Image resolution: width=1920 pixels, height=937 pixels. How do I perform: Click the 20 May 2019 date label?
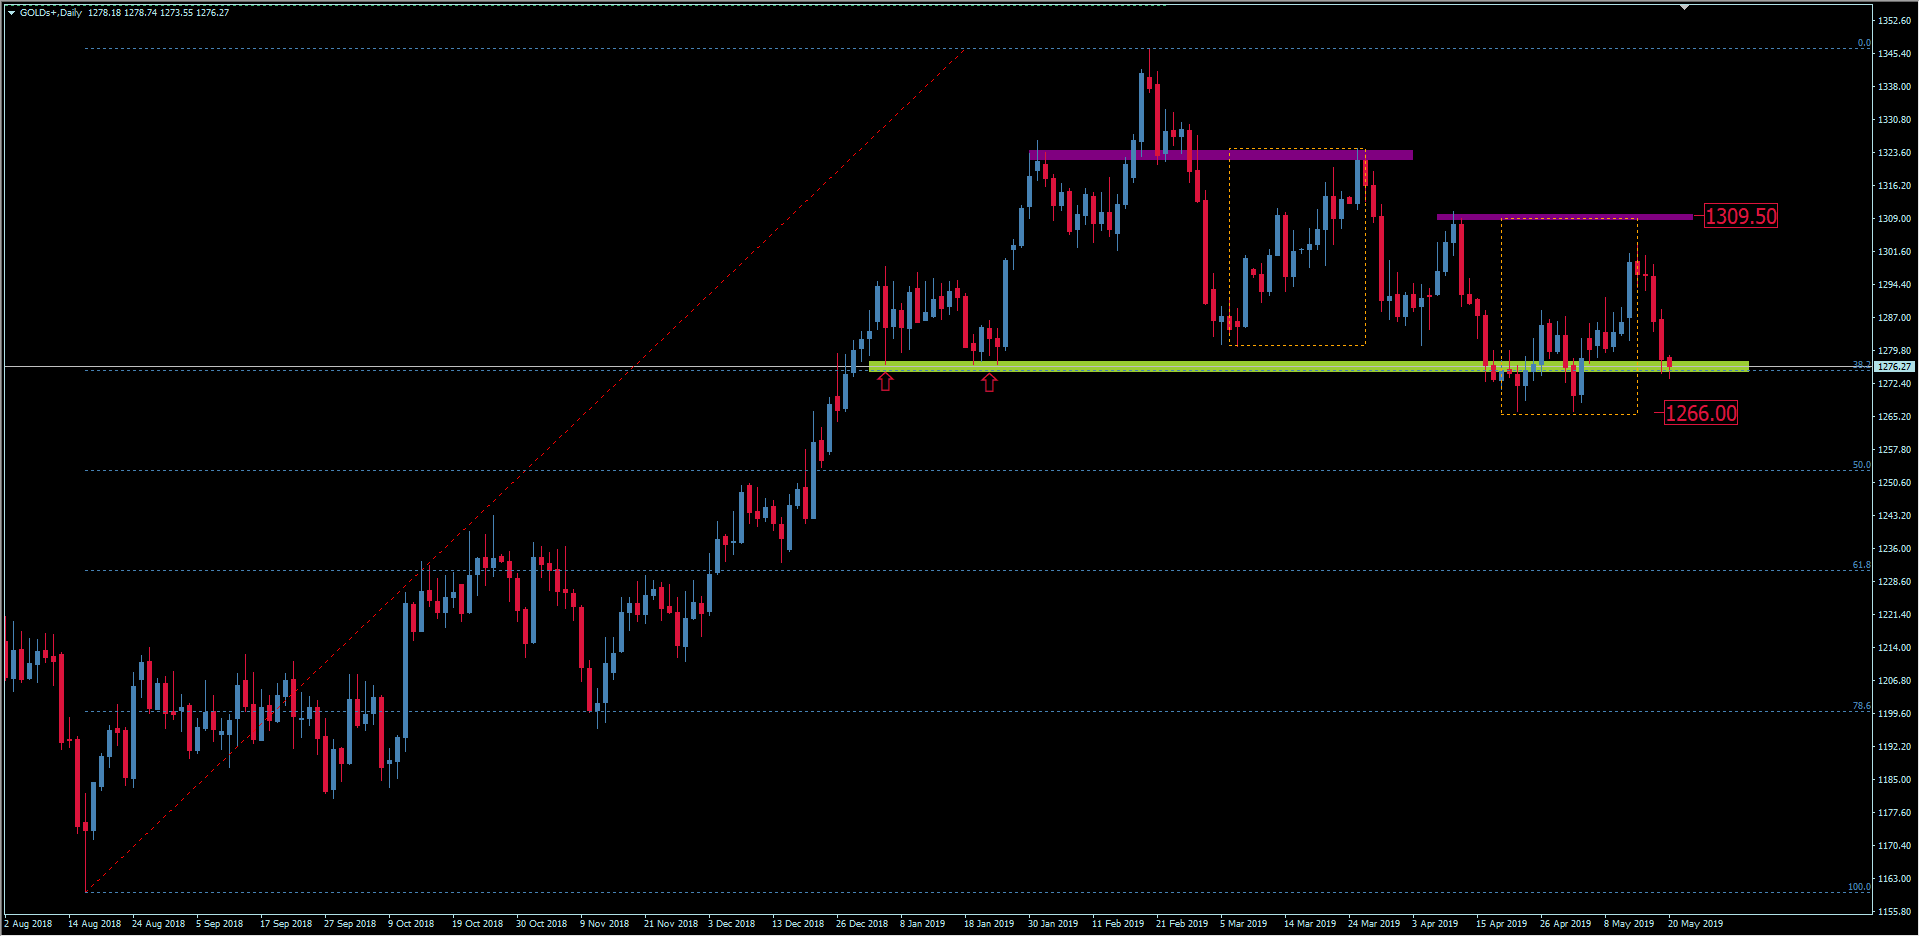pyautogui.click(x=1695, y=924)
